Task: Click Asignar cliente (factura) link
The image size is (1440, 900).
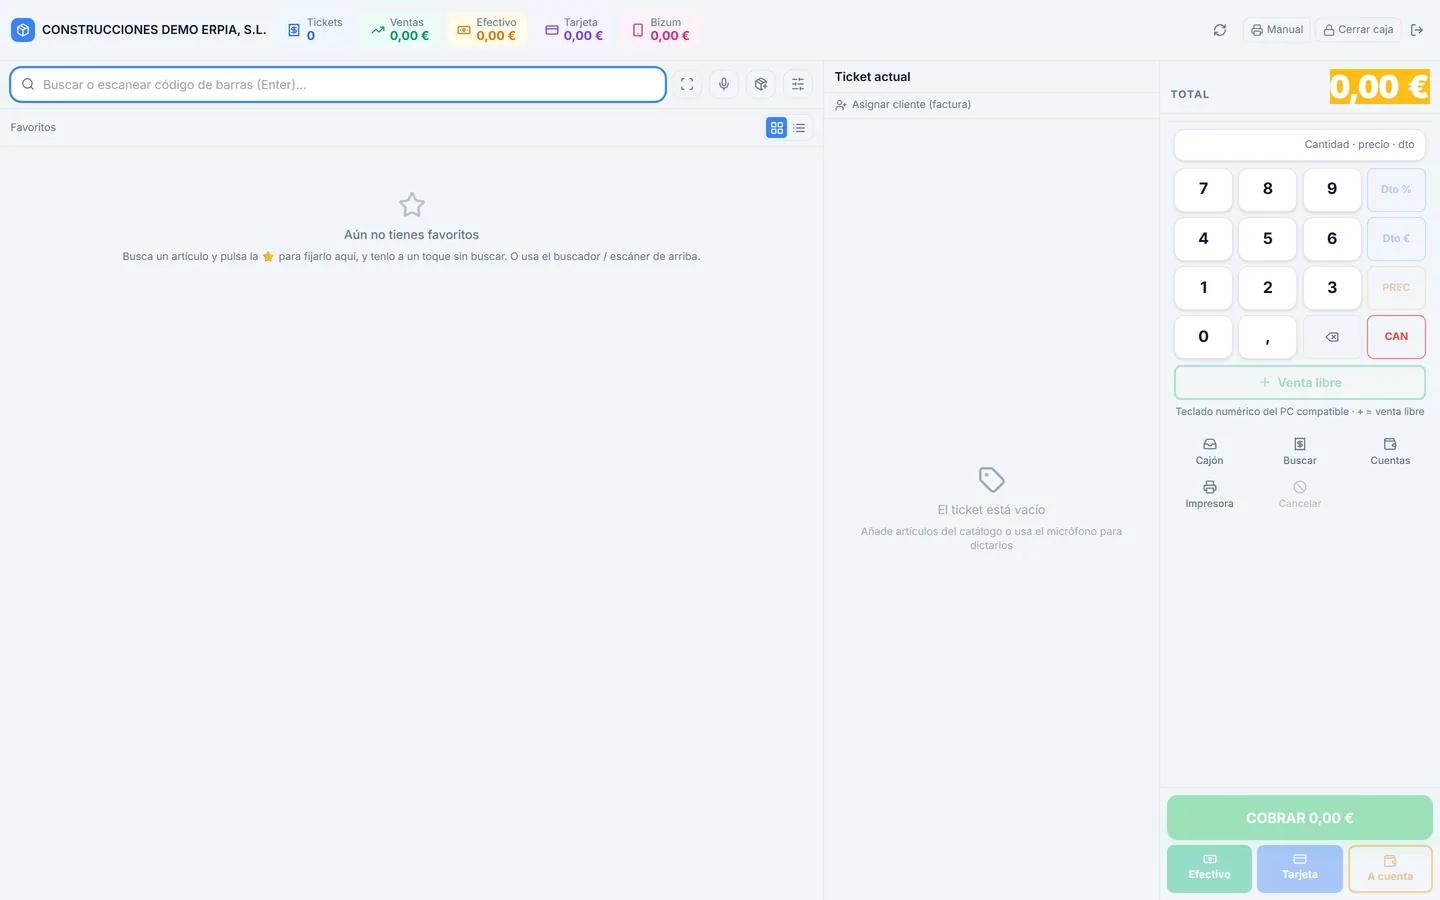Action: (903, 105)
